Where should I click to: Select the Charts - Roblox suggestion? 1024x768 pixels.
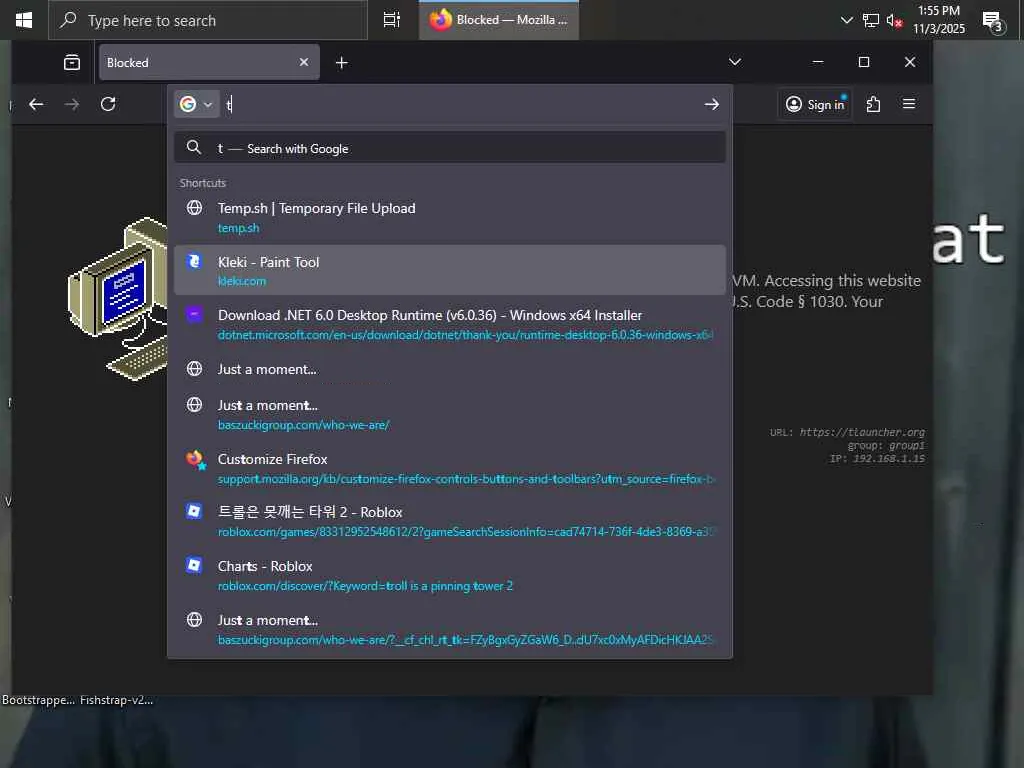[x=450, y=575]
